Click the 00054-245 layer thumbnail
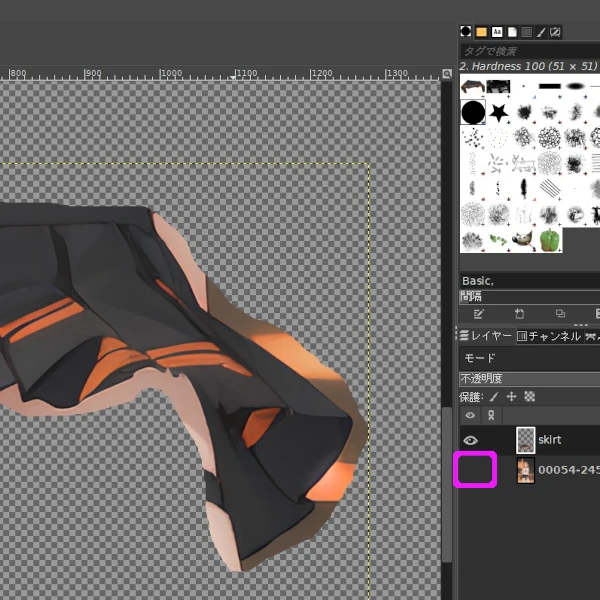Screen dimensions: 600x600 (526, 470)
